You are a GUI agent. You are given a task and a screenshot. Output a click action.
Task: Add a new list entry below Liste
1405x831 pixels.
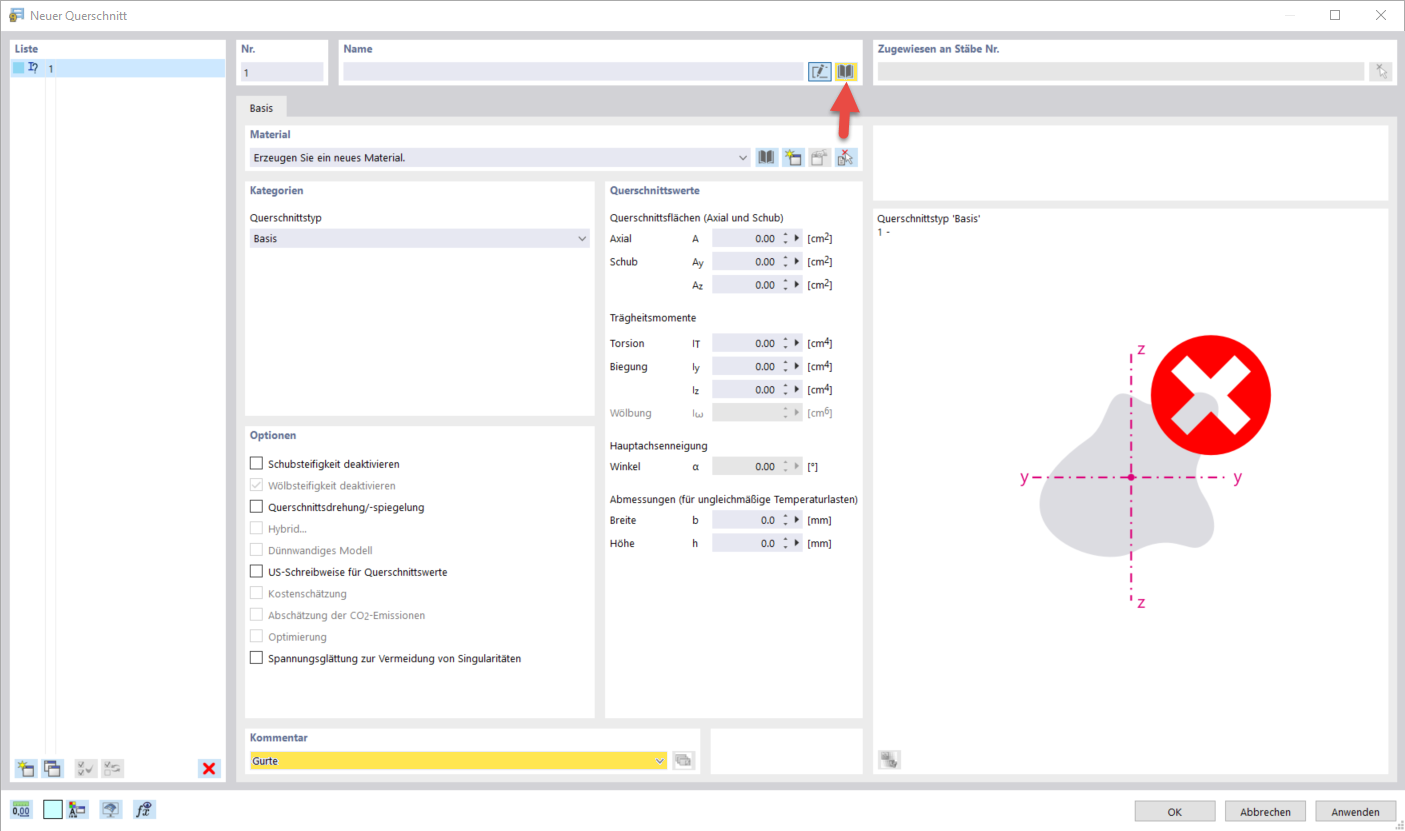click(25, 768)
